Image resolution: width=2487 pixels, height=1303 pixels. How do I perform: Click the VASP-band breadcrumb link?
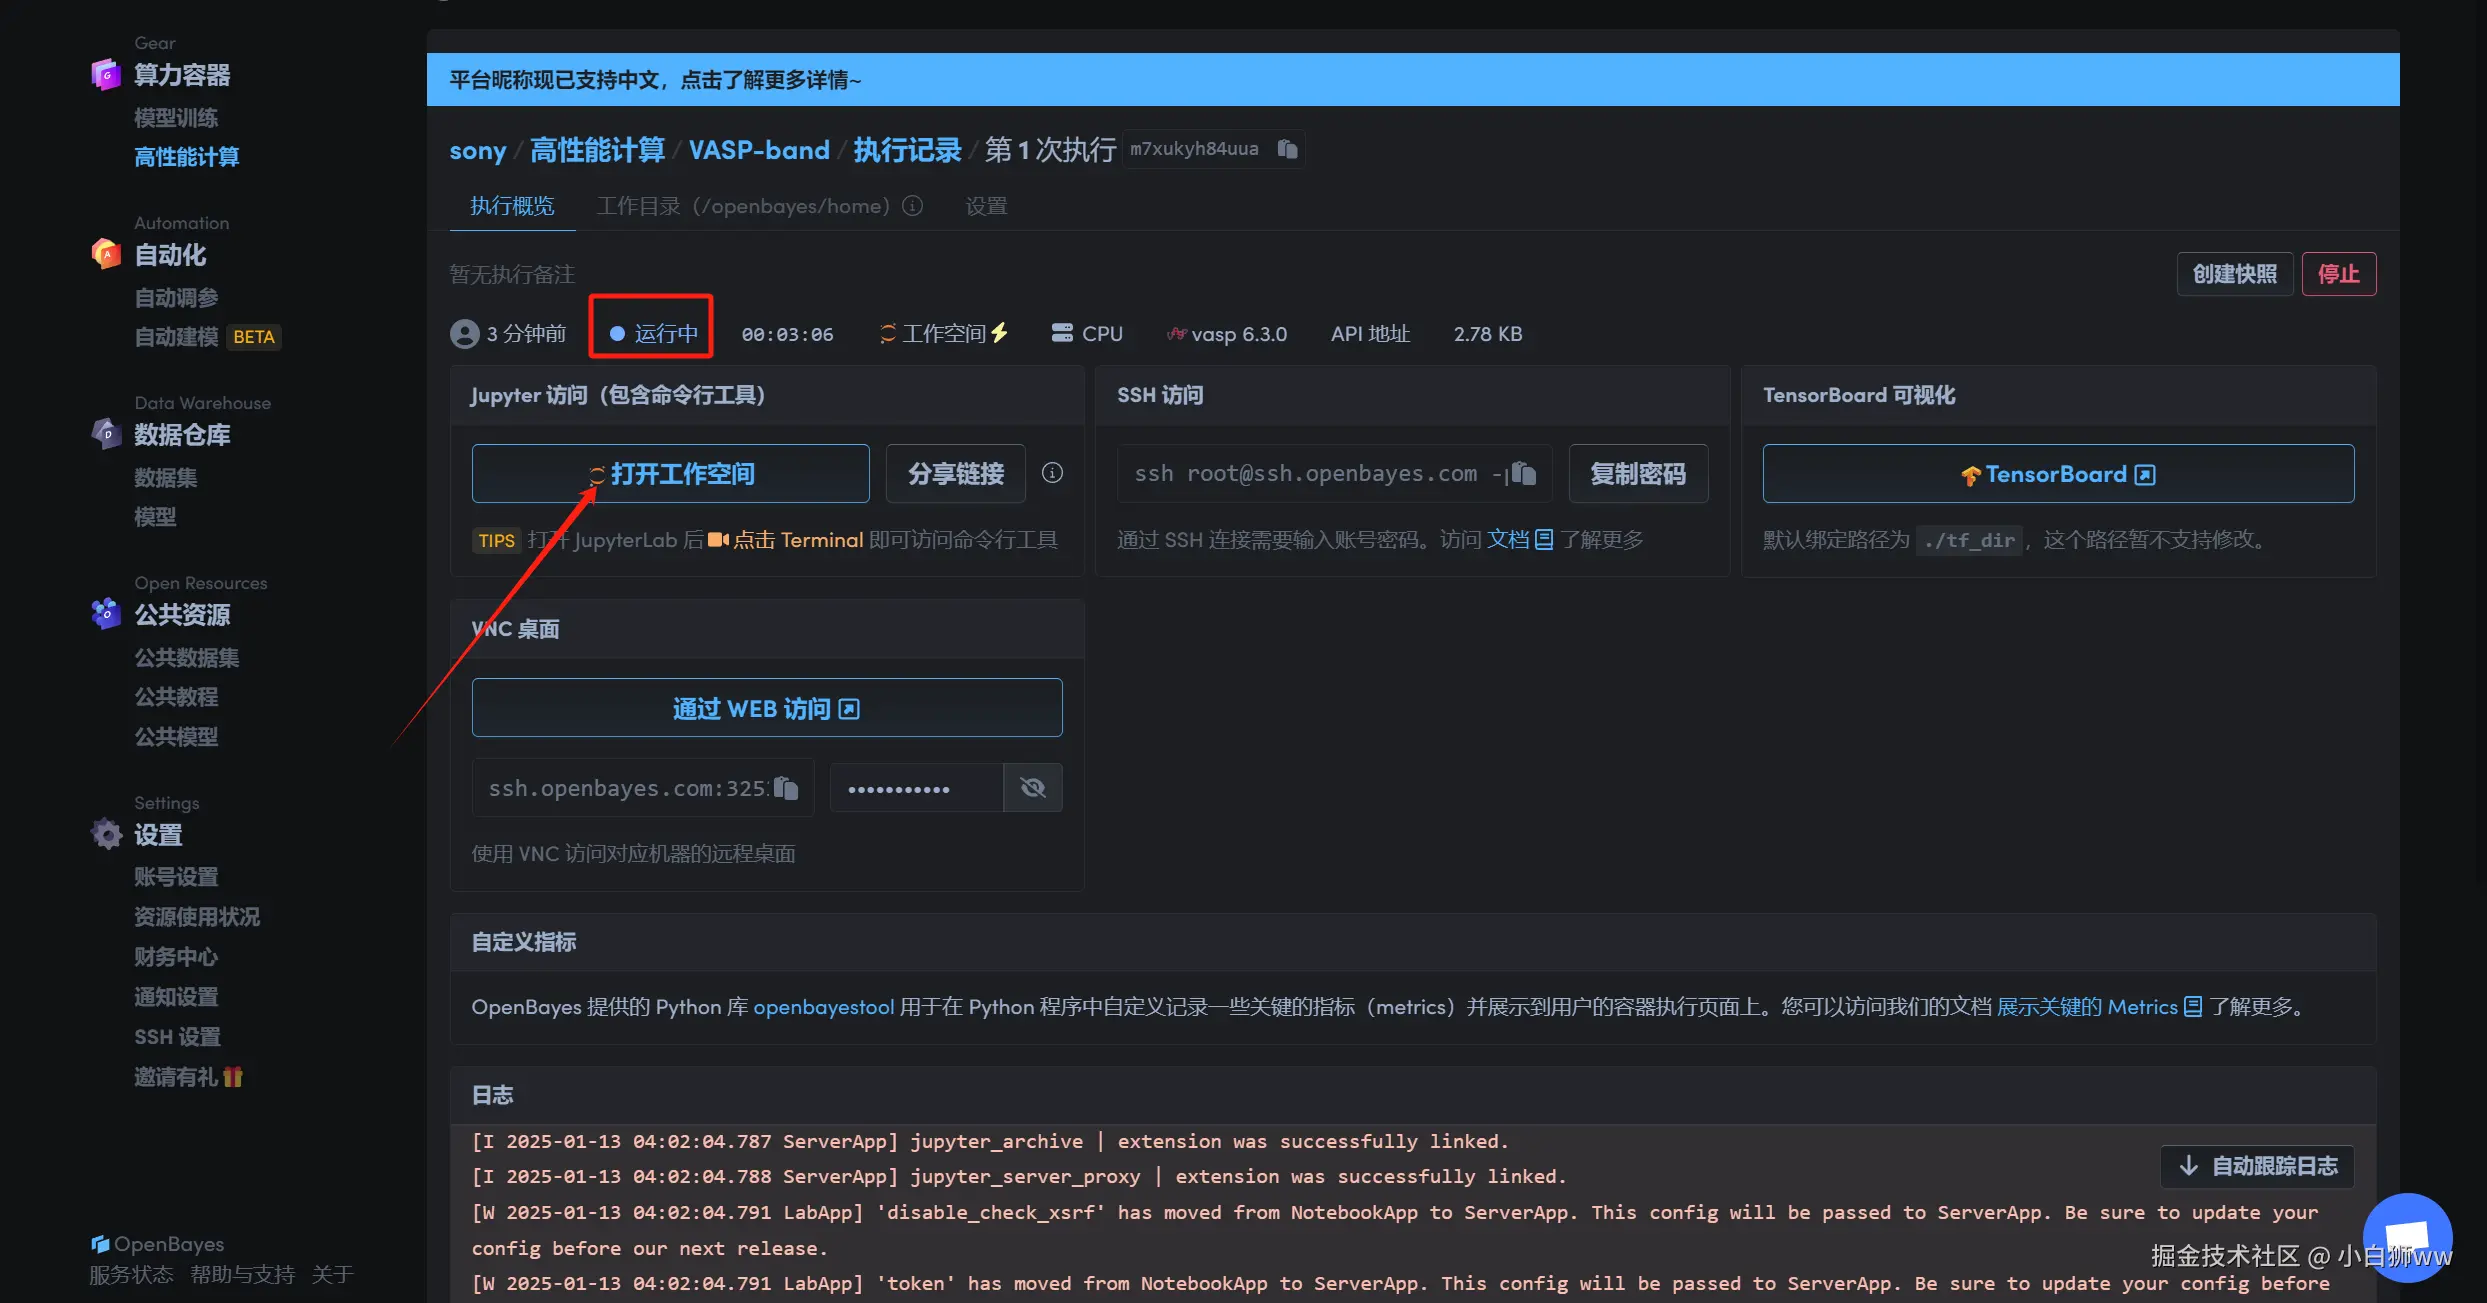[x=758, y=150]
